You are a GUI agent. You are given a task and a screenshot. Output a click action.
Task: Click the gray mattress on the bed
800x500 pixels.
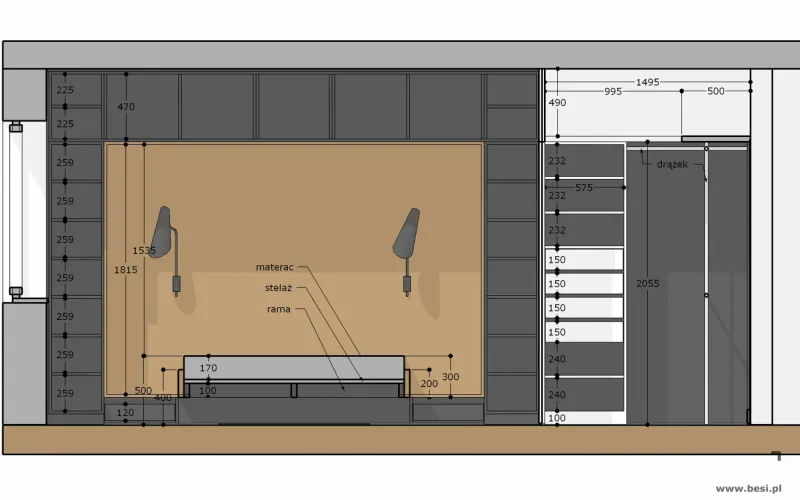pos(294,368)
